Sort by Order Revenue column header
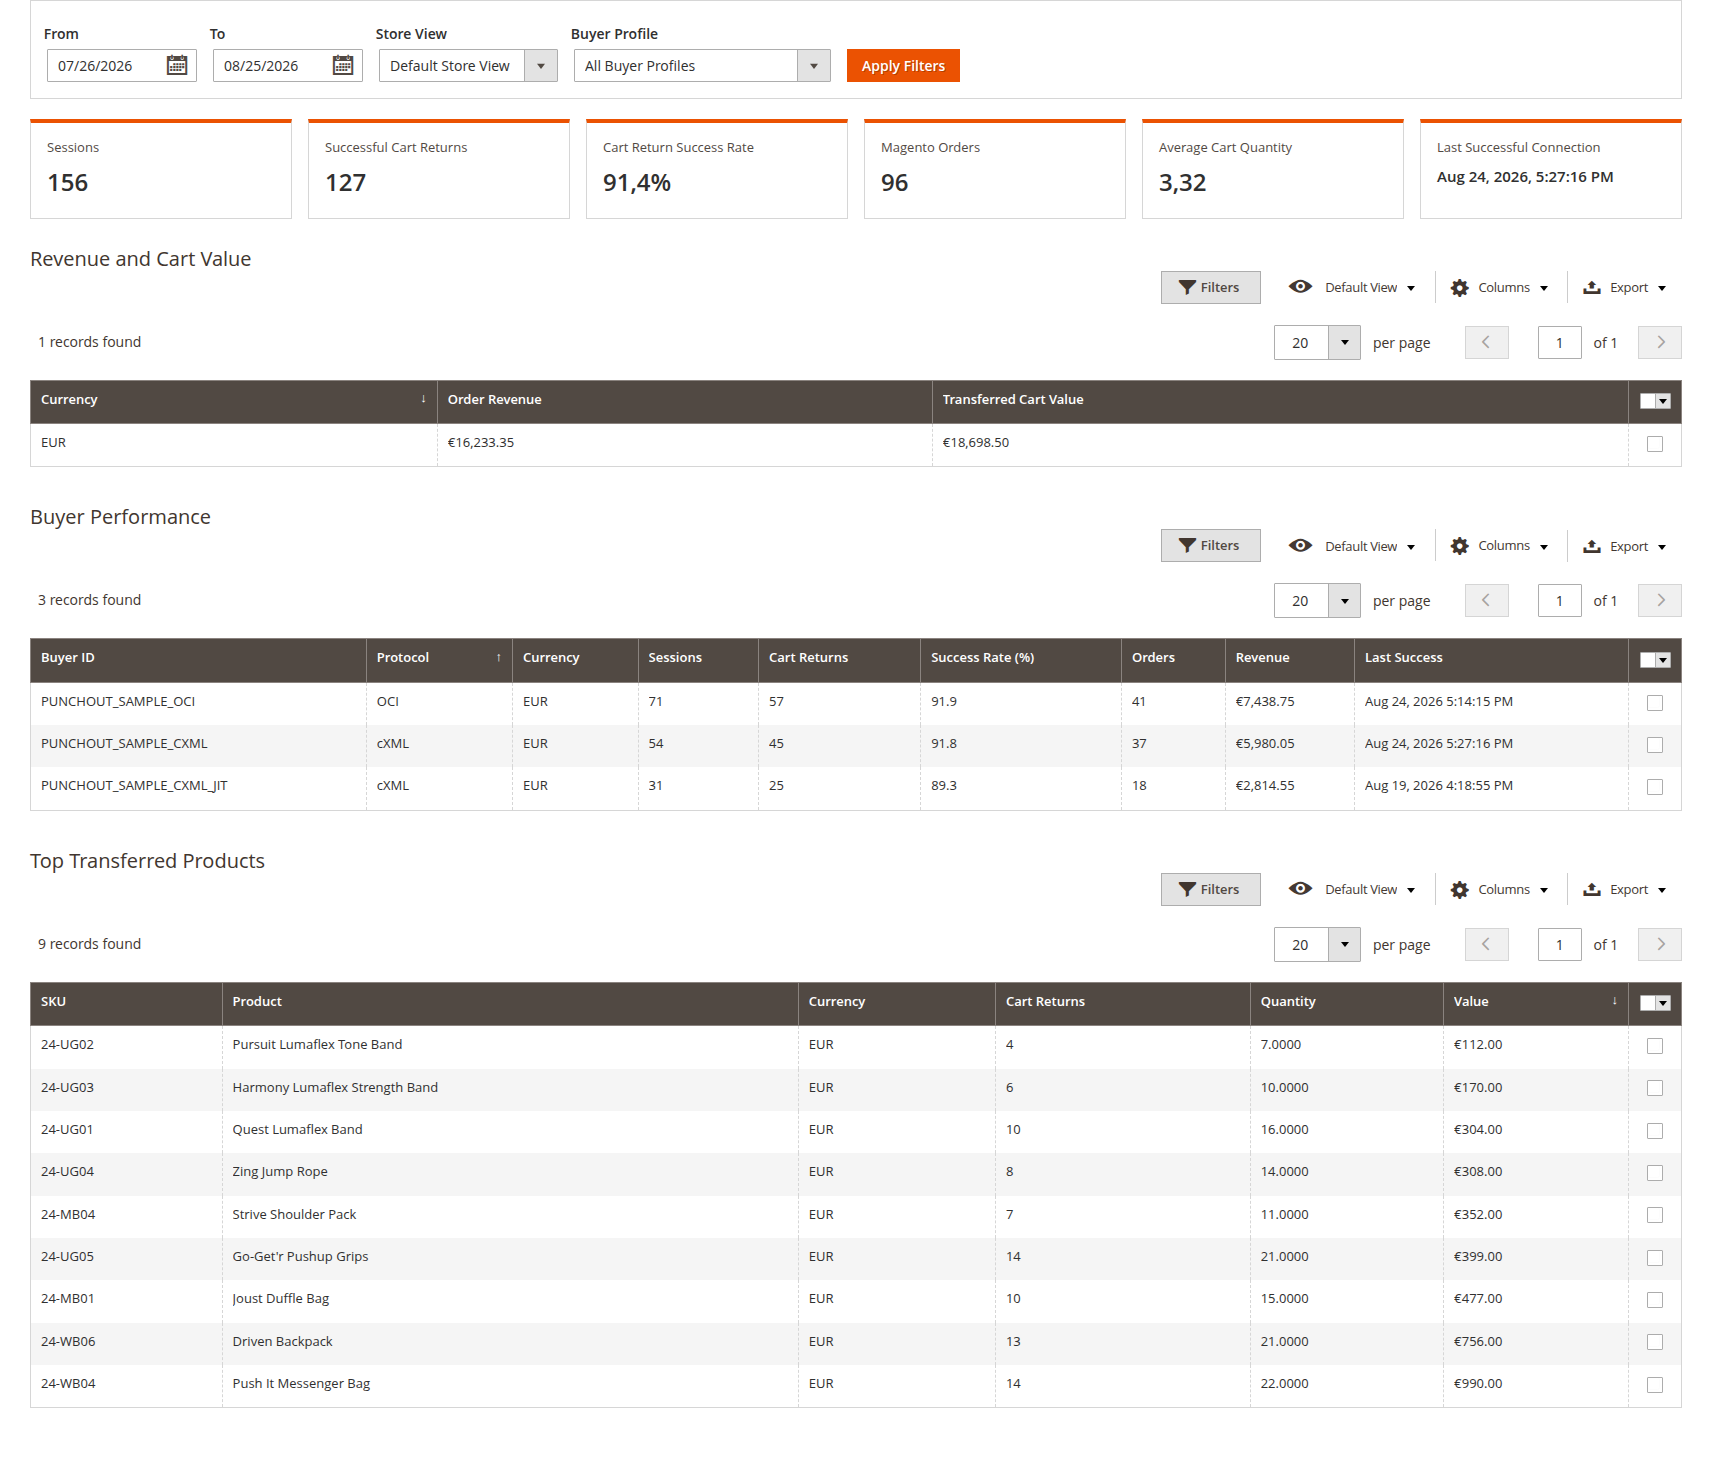 pos(684,400)
